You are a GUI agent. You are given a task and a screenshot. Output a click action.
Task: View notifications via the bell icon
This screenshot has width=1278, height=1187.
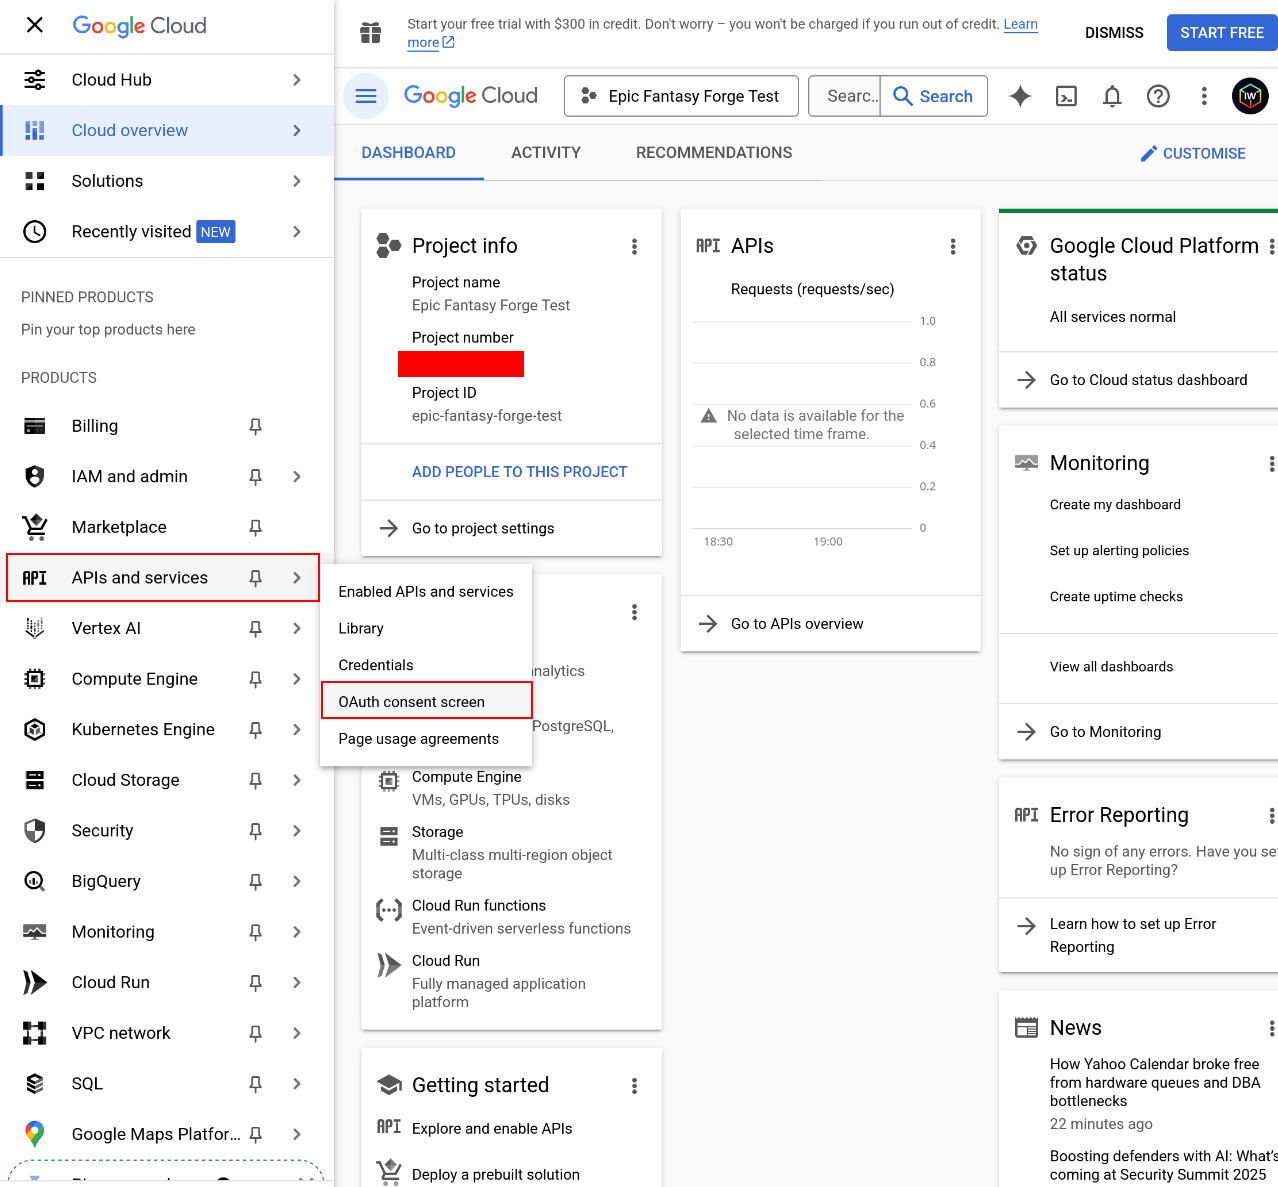pos(1111,96)
